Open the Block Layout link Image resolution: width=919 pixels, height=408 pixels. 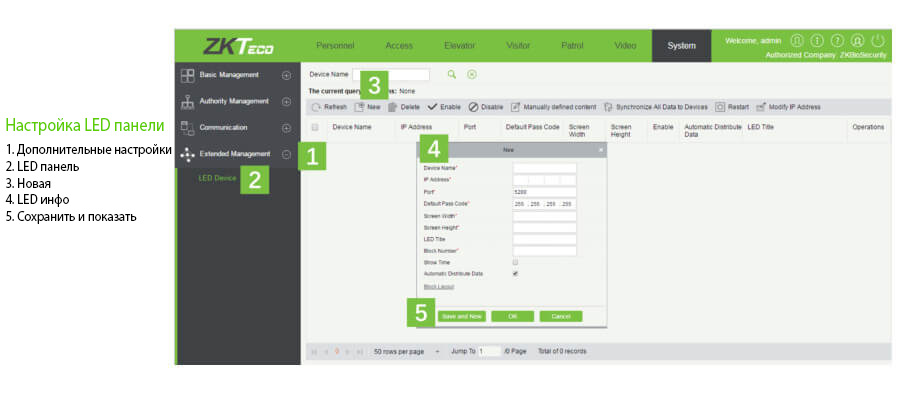438,286
